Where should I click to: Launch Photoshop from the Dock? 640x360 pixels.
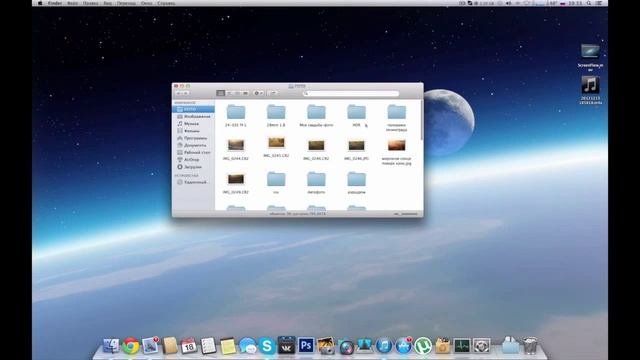(x=306, y=346)
